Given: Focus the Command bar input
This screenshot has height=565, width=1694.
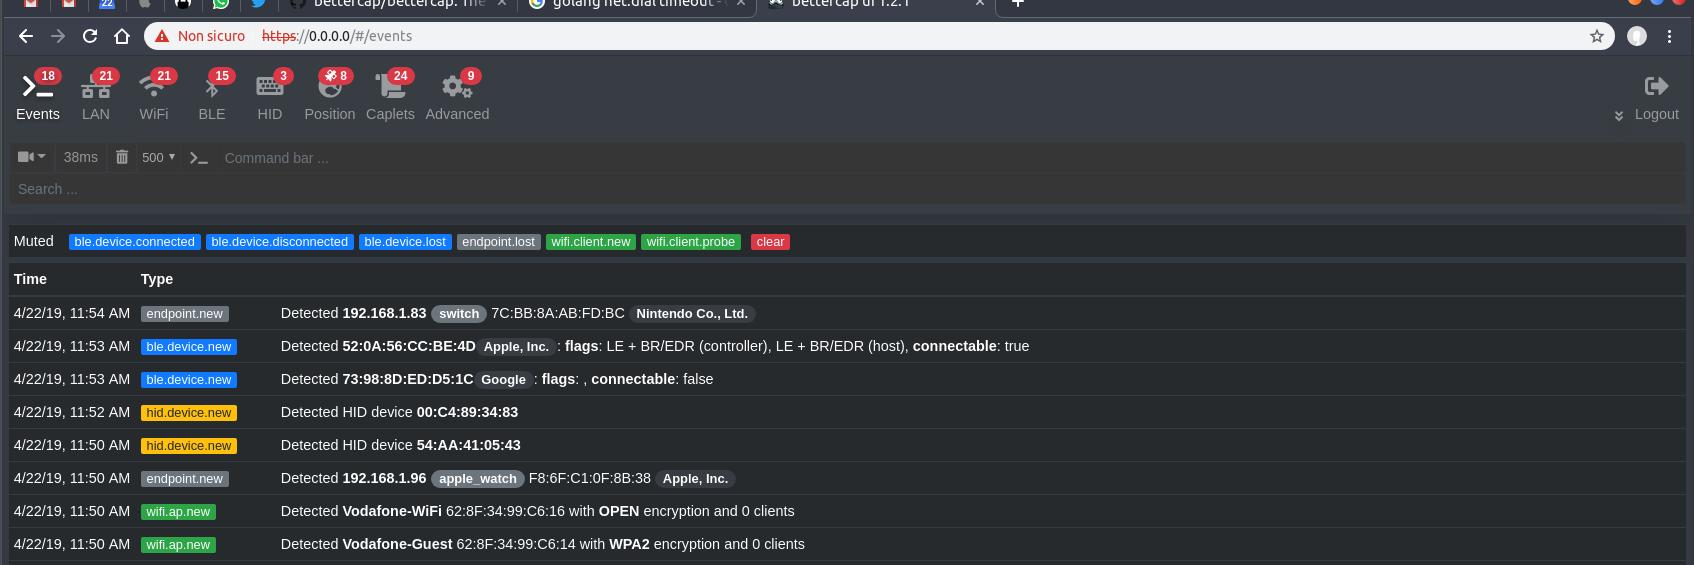Looking at the screenshot, I should tap(950, 158).
